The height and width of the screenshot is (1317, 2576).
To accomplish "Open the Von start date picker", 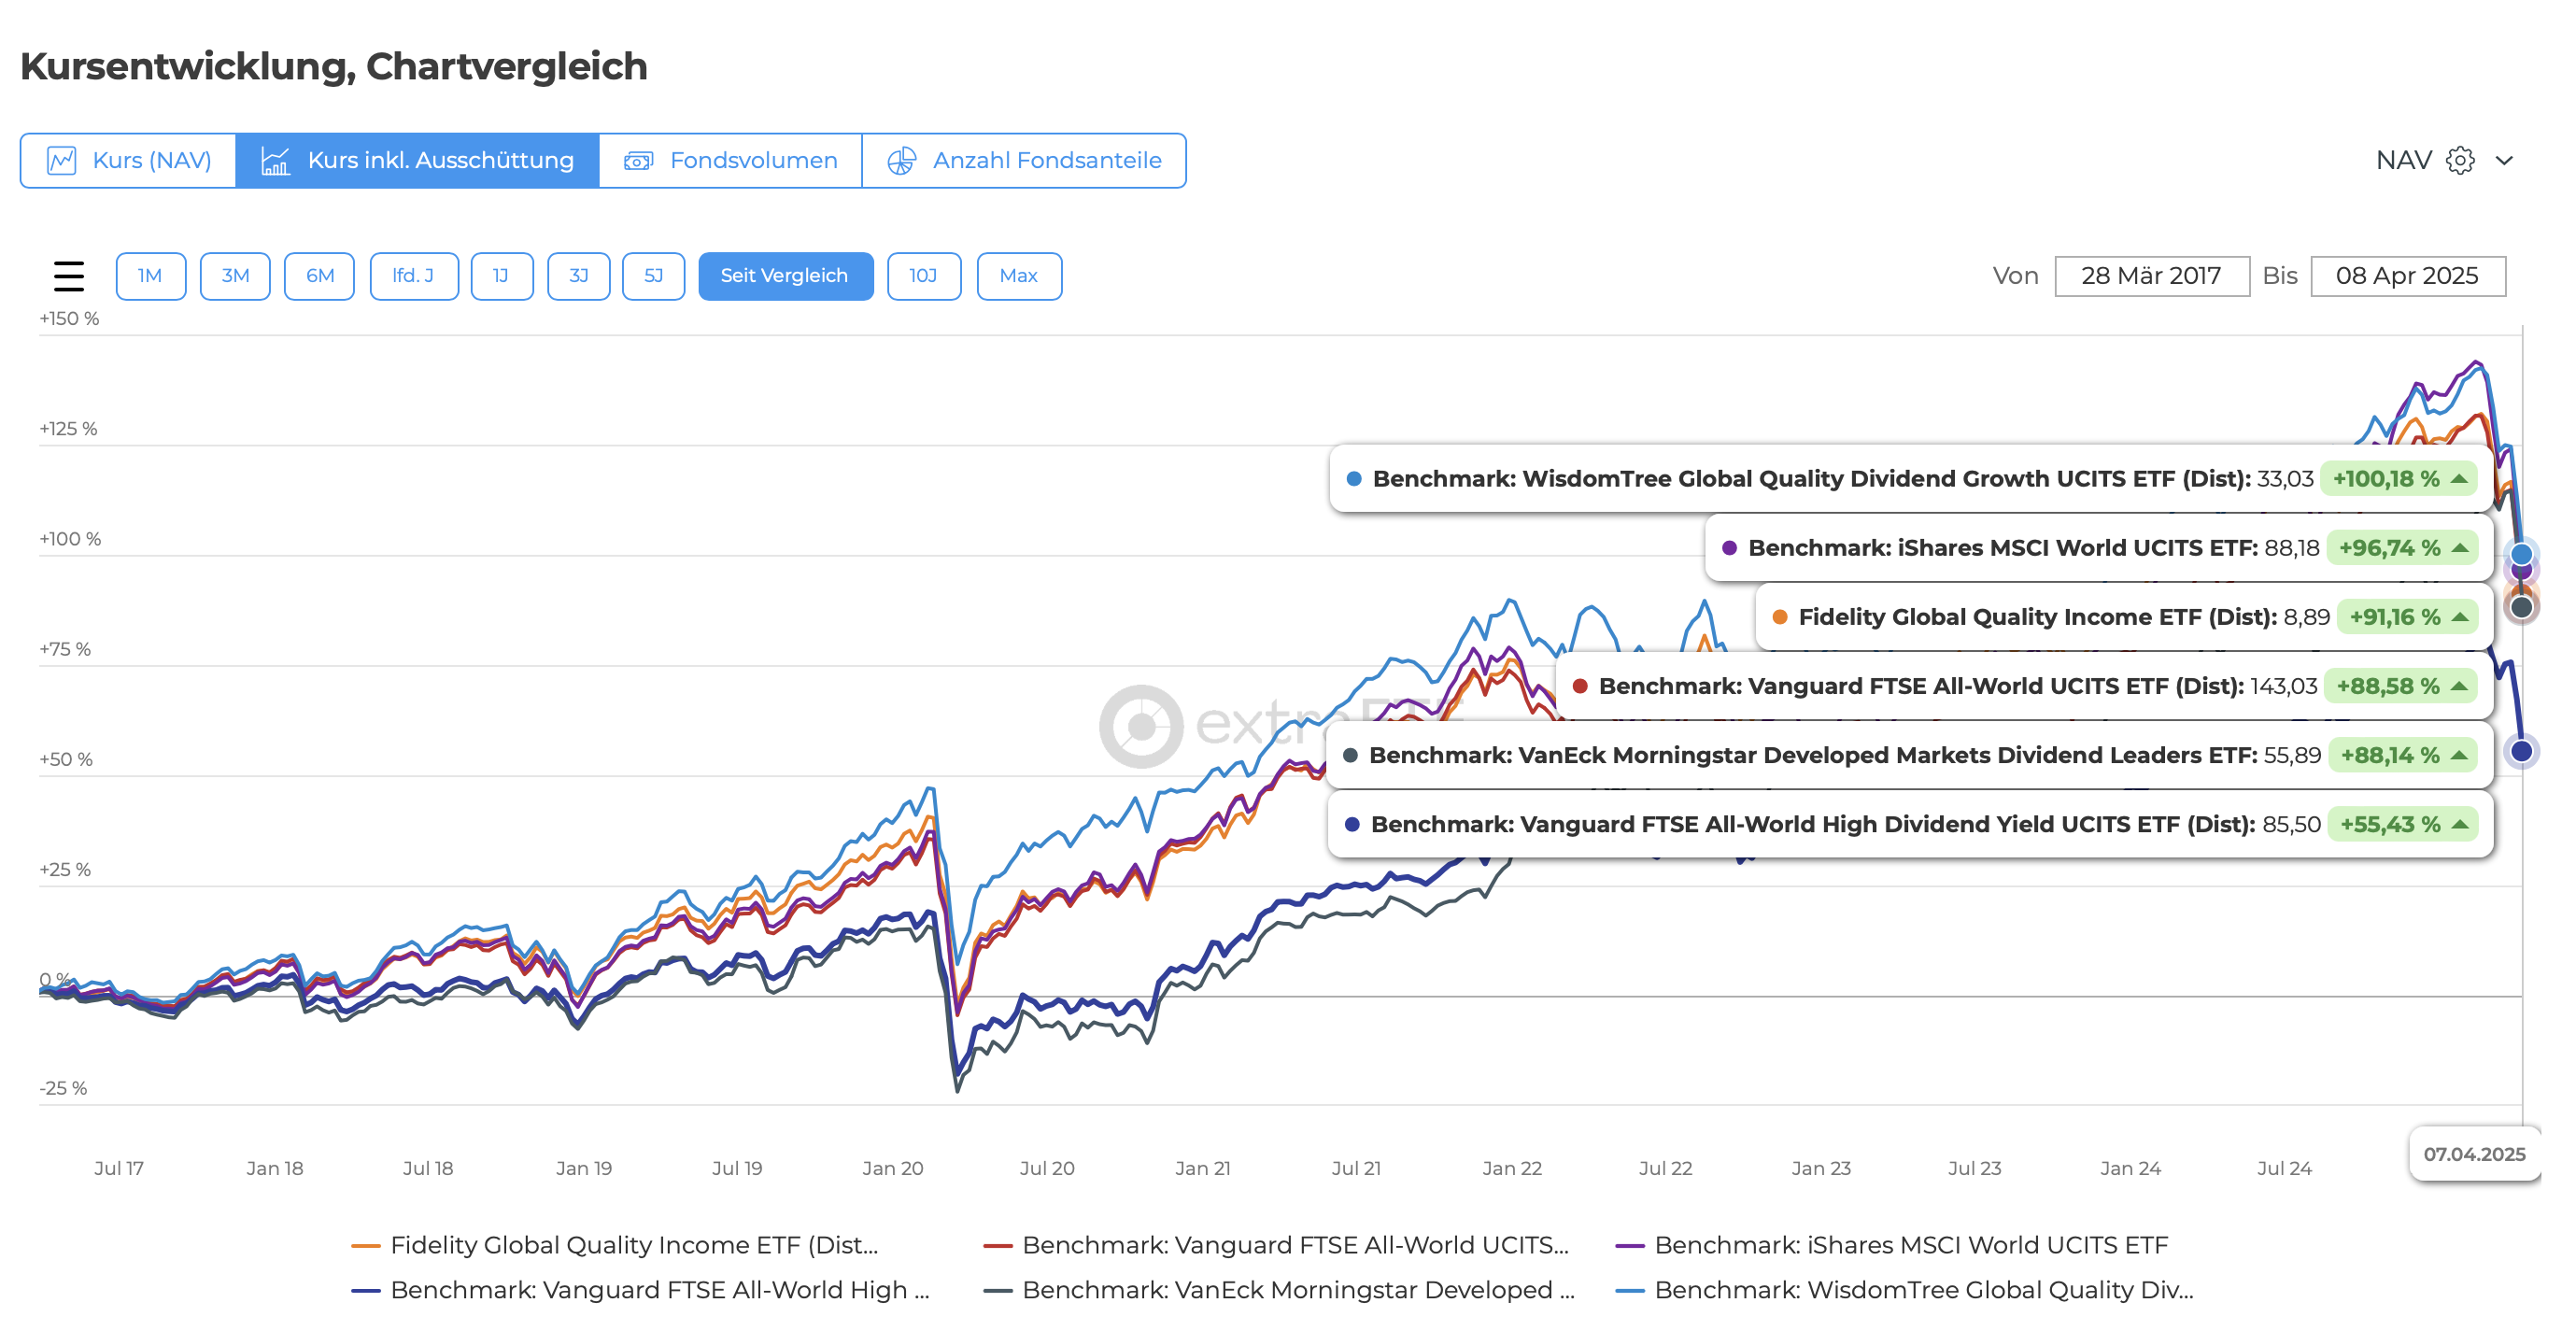I will point(2151,275).
